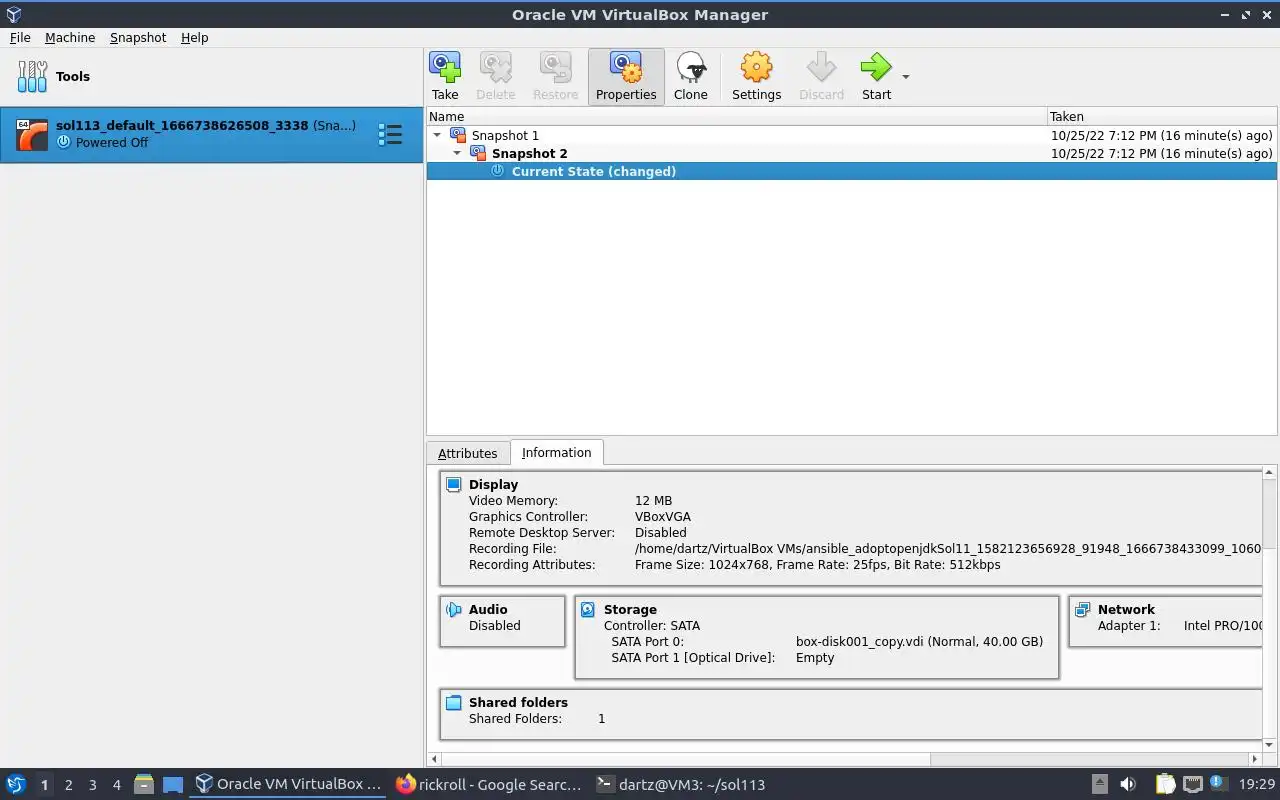
Task: Toggle the snapshot Properties pane button
Action: tap(626, 76)
